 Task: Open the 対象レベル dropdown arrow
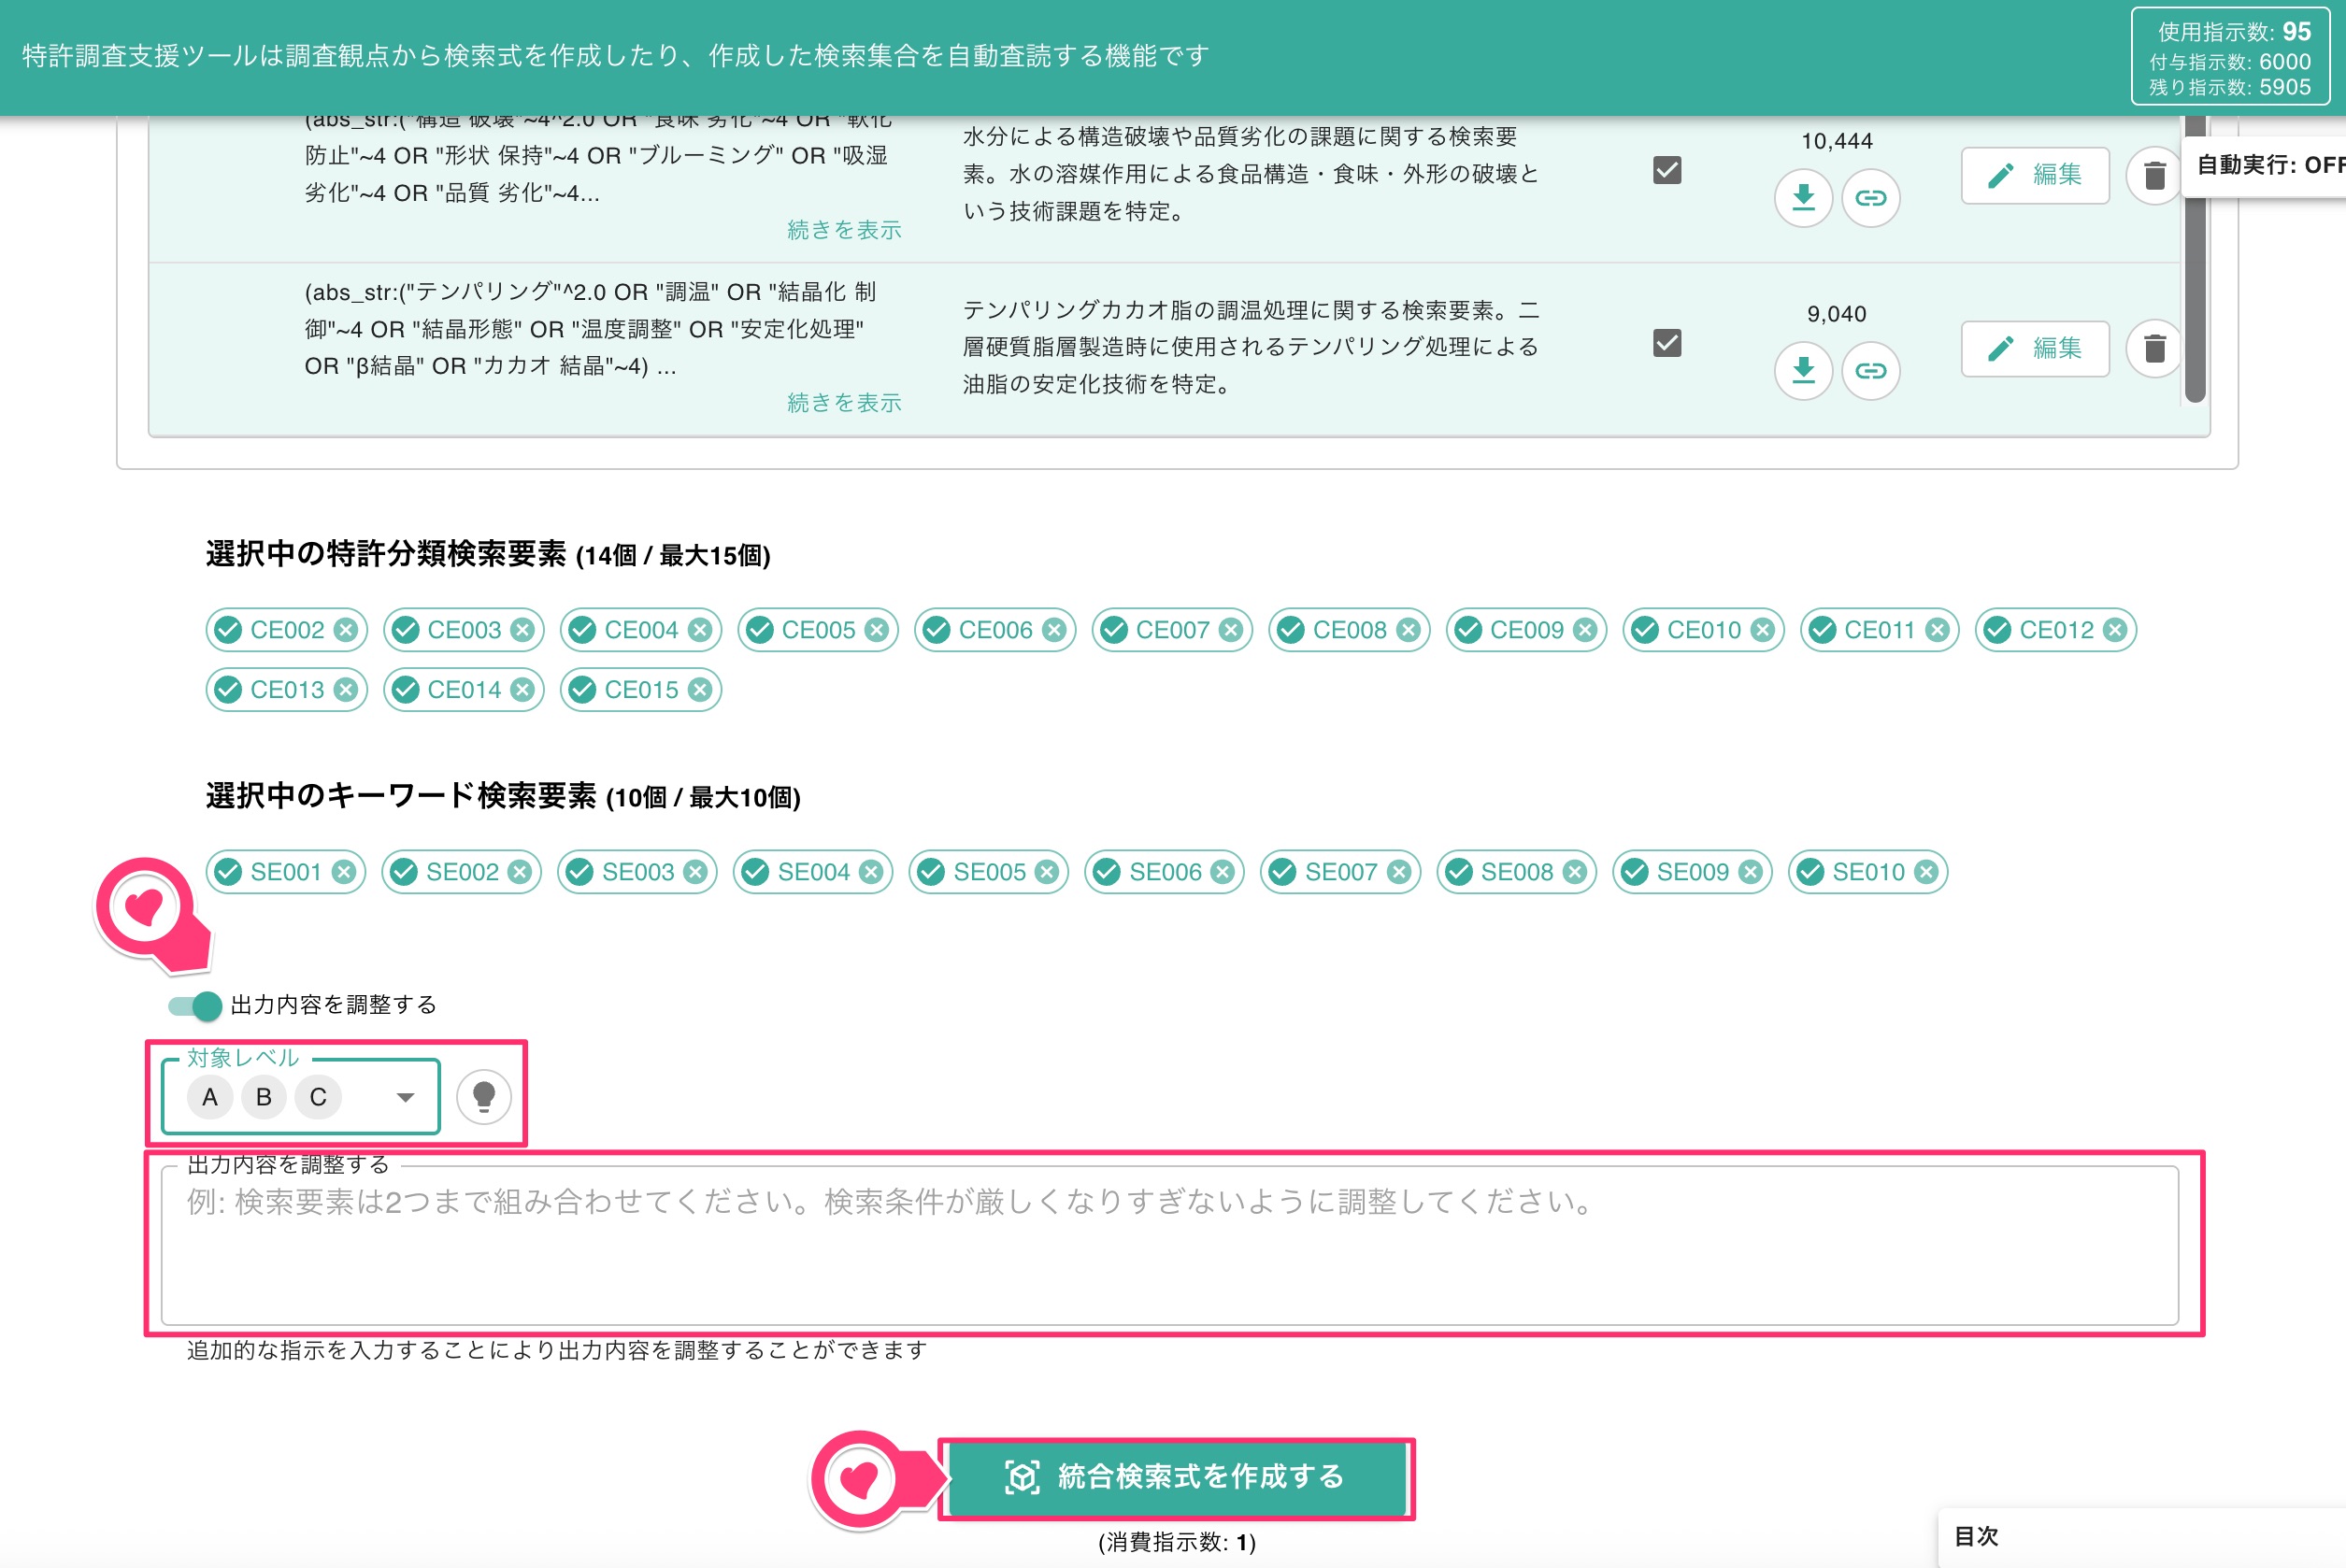coord(405,1098)
